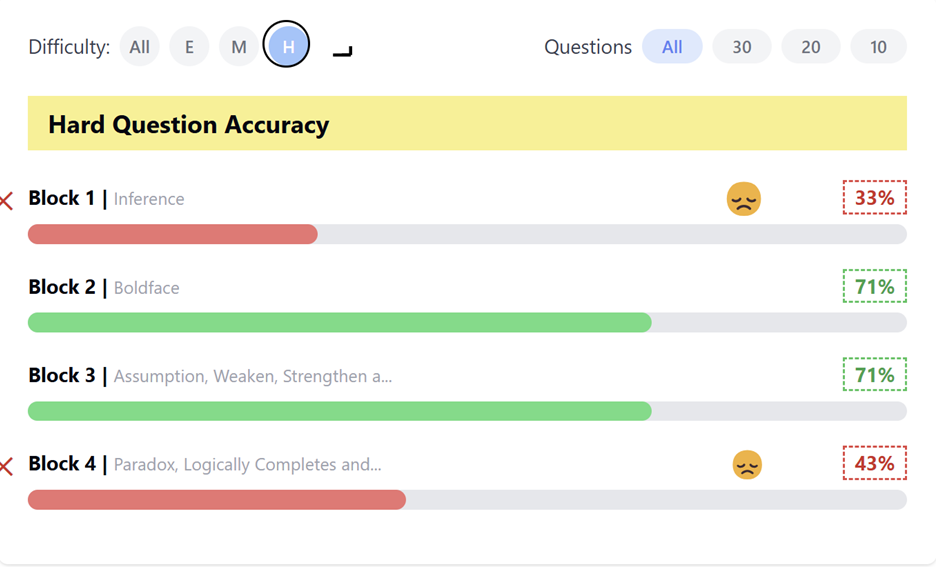Select the Medium (M) difficulty filter
This screenshot has height=567, width=936.
[238, 47]
